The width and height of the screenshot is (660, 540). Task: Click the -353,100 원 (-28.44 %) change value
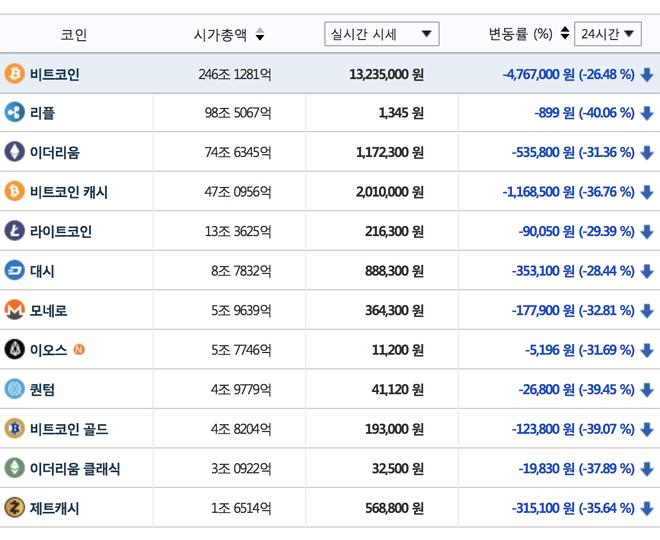pyautogui.click(x=573, y=271)
